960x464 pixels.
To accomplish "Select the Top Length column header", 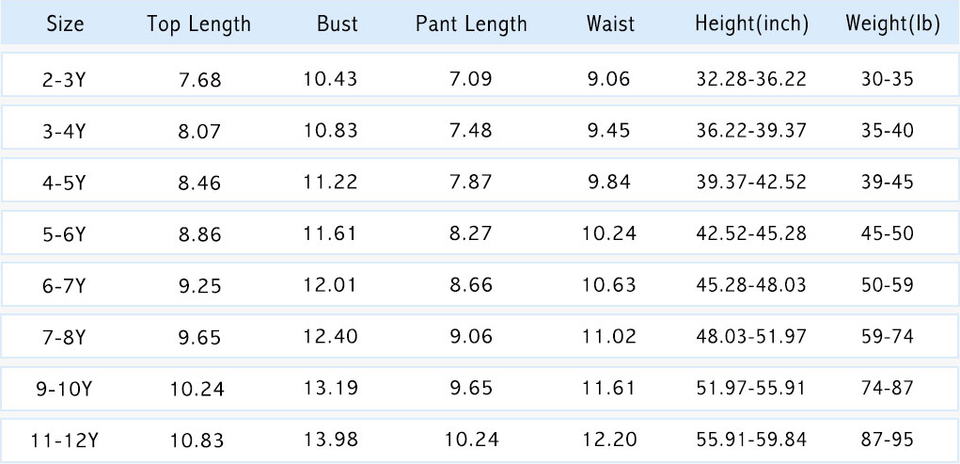I will point(199,24).
